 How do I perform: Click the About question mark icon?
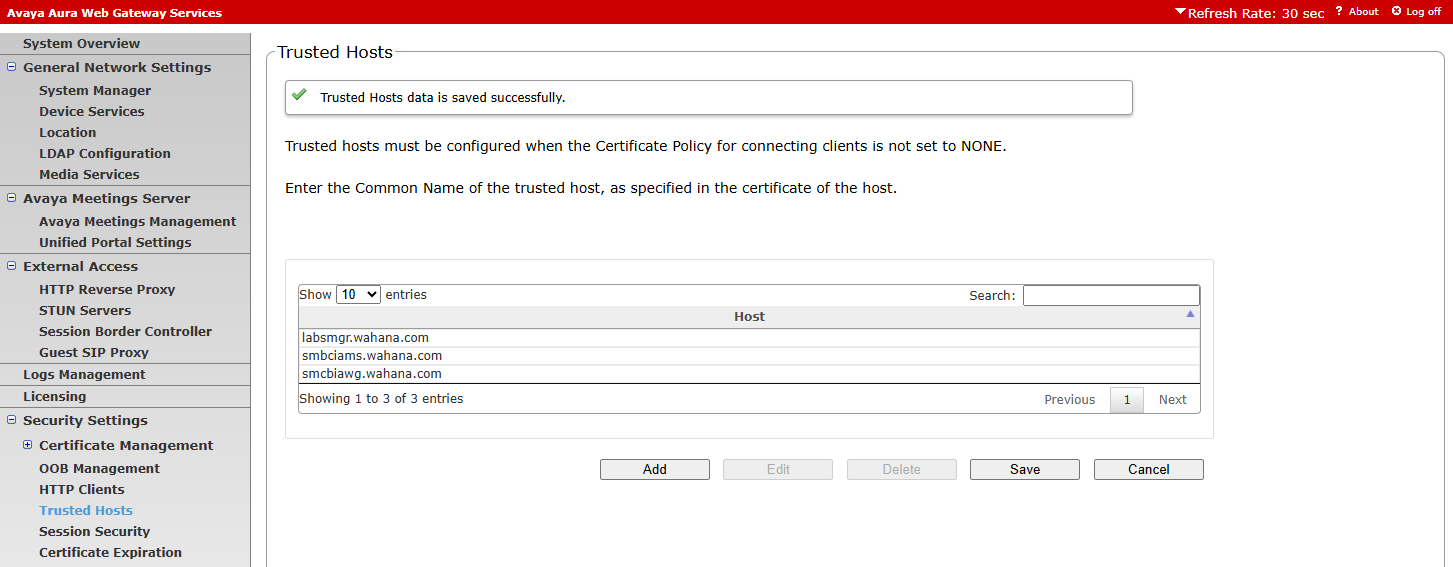pos(1339,12)
